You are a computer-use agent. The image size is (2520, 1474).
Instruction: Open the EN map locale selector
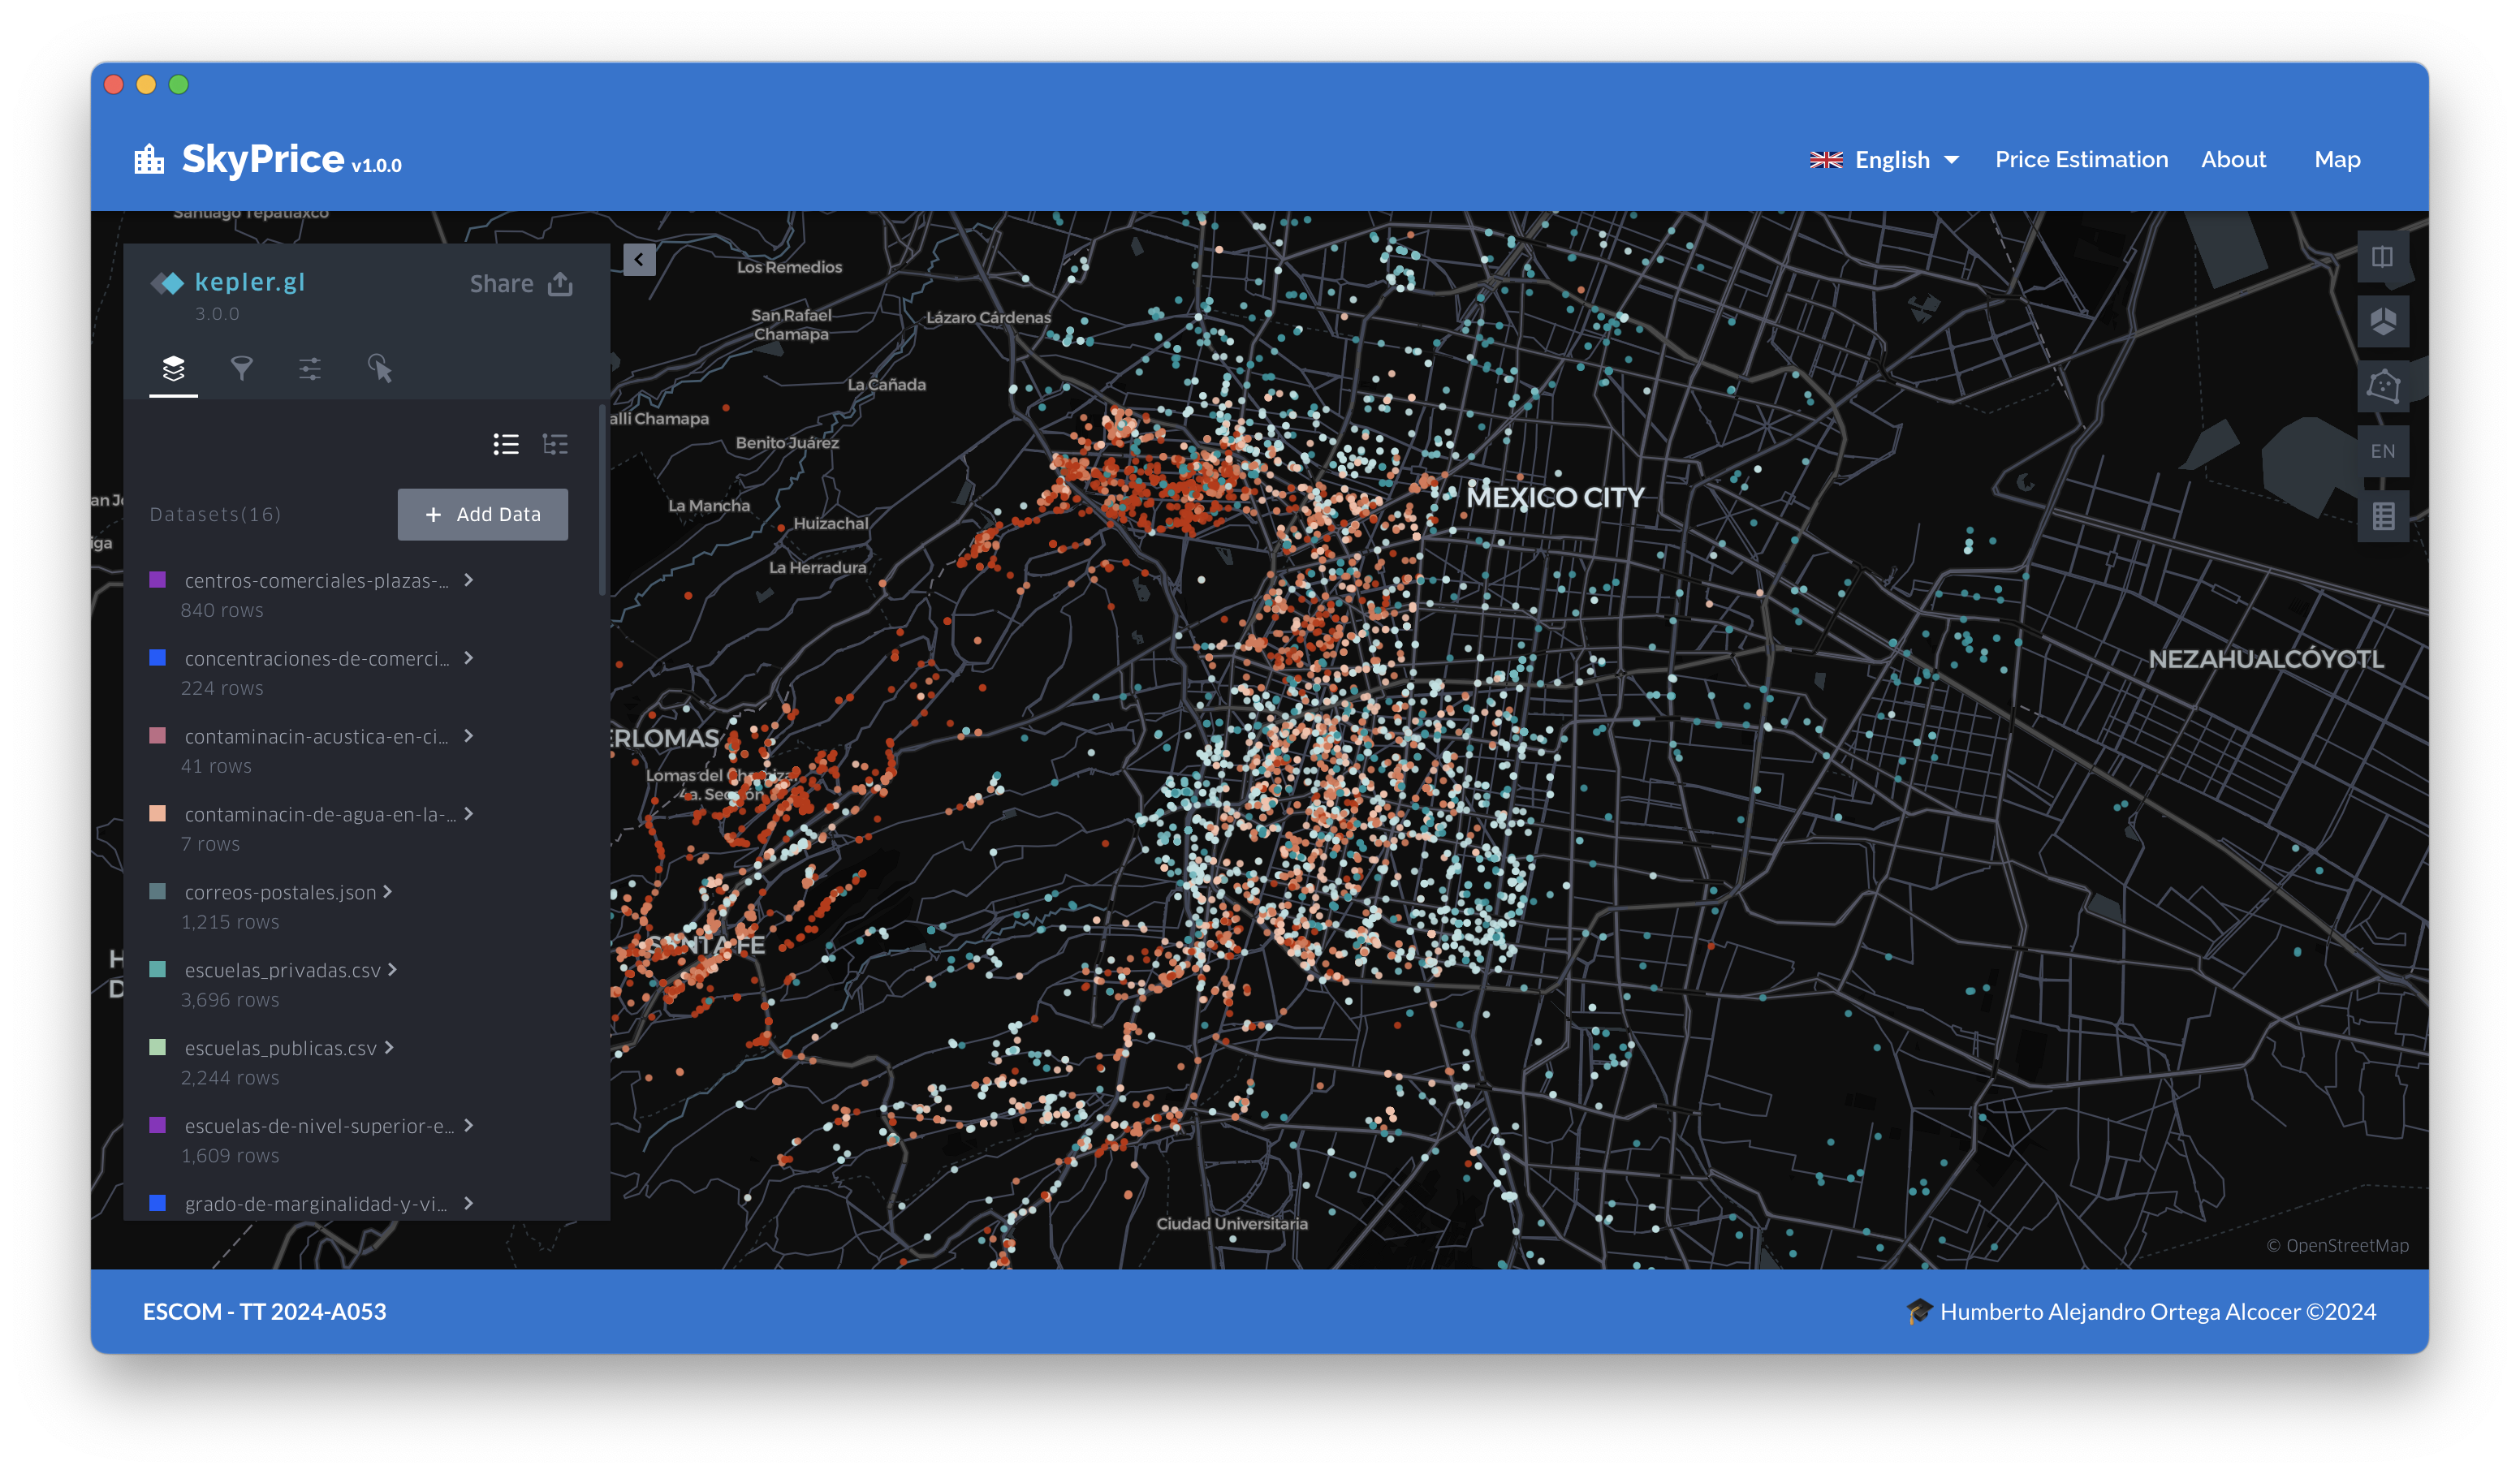2382,451
